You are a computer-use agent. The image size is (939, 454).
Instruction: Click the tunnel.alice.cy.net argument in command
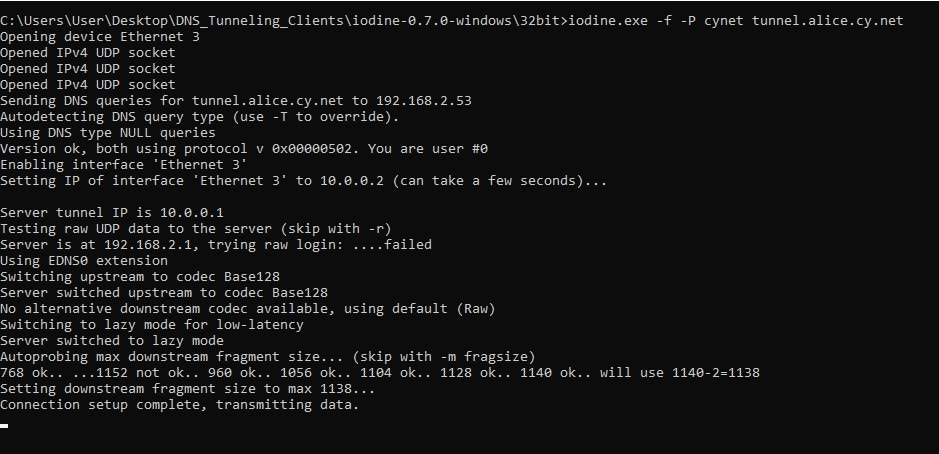coord(828,21)
